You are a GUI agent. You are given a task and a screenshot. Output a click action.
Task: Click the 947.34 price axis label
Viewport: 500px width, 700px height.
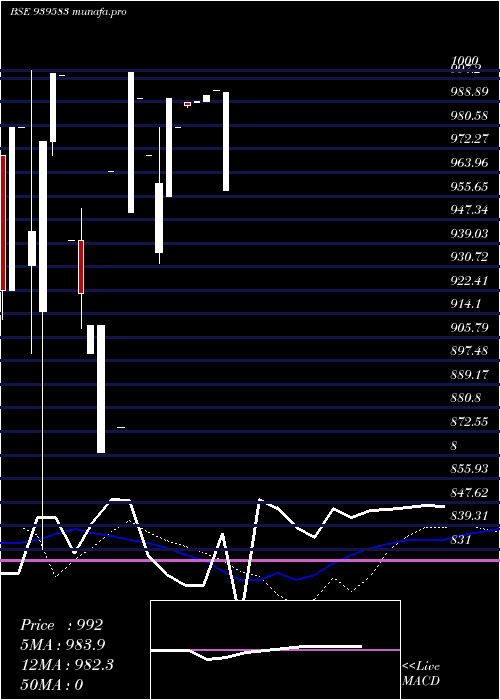click(469, 210)
